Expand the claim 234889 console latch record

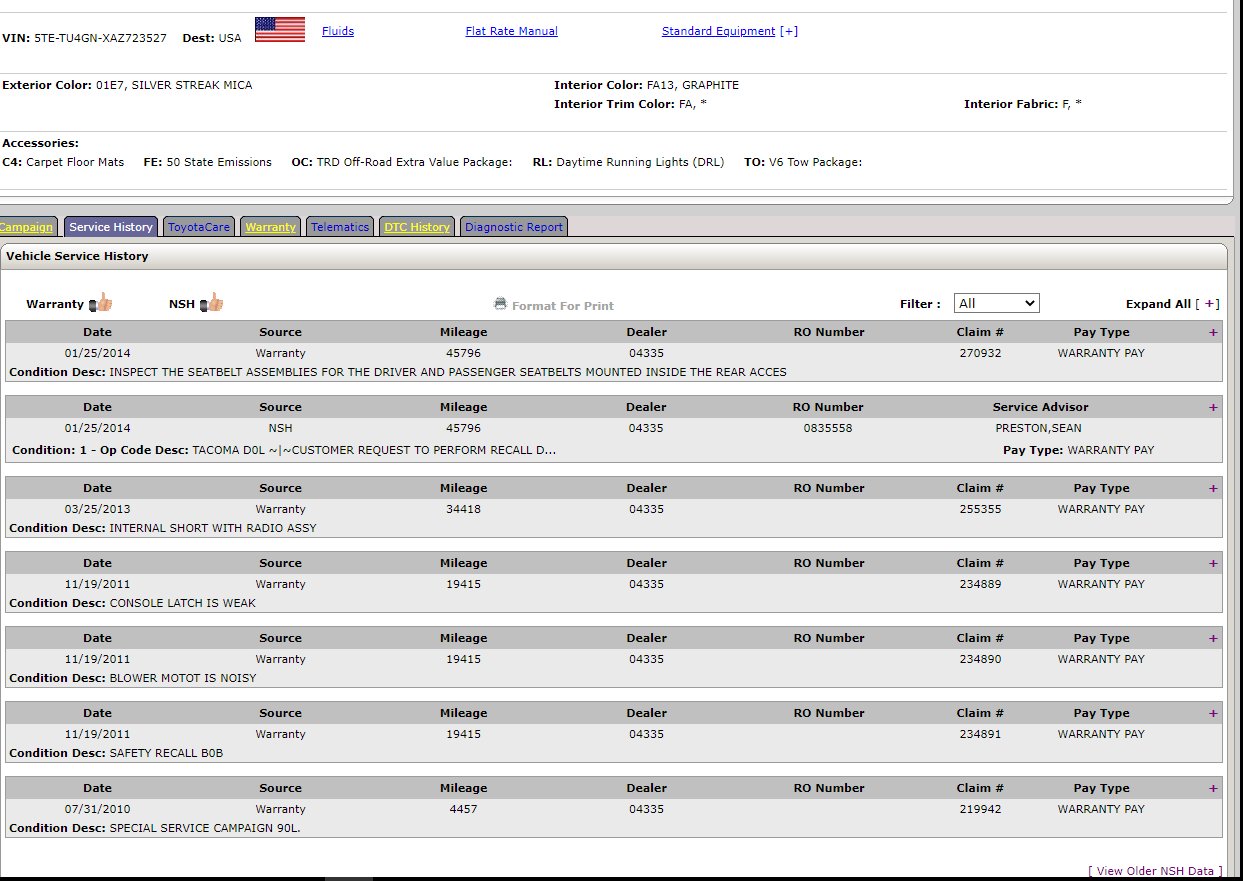1213,563
